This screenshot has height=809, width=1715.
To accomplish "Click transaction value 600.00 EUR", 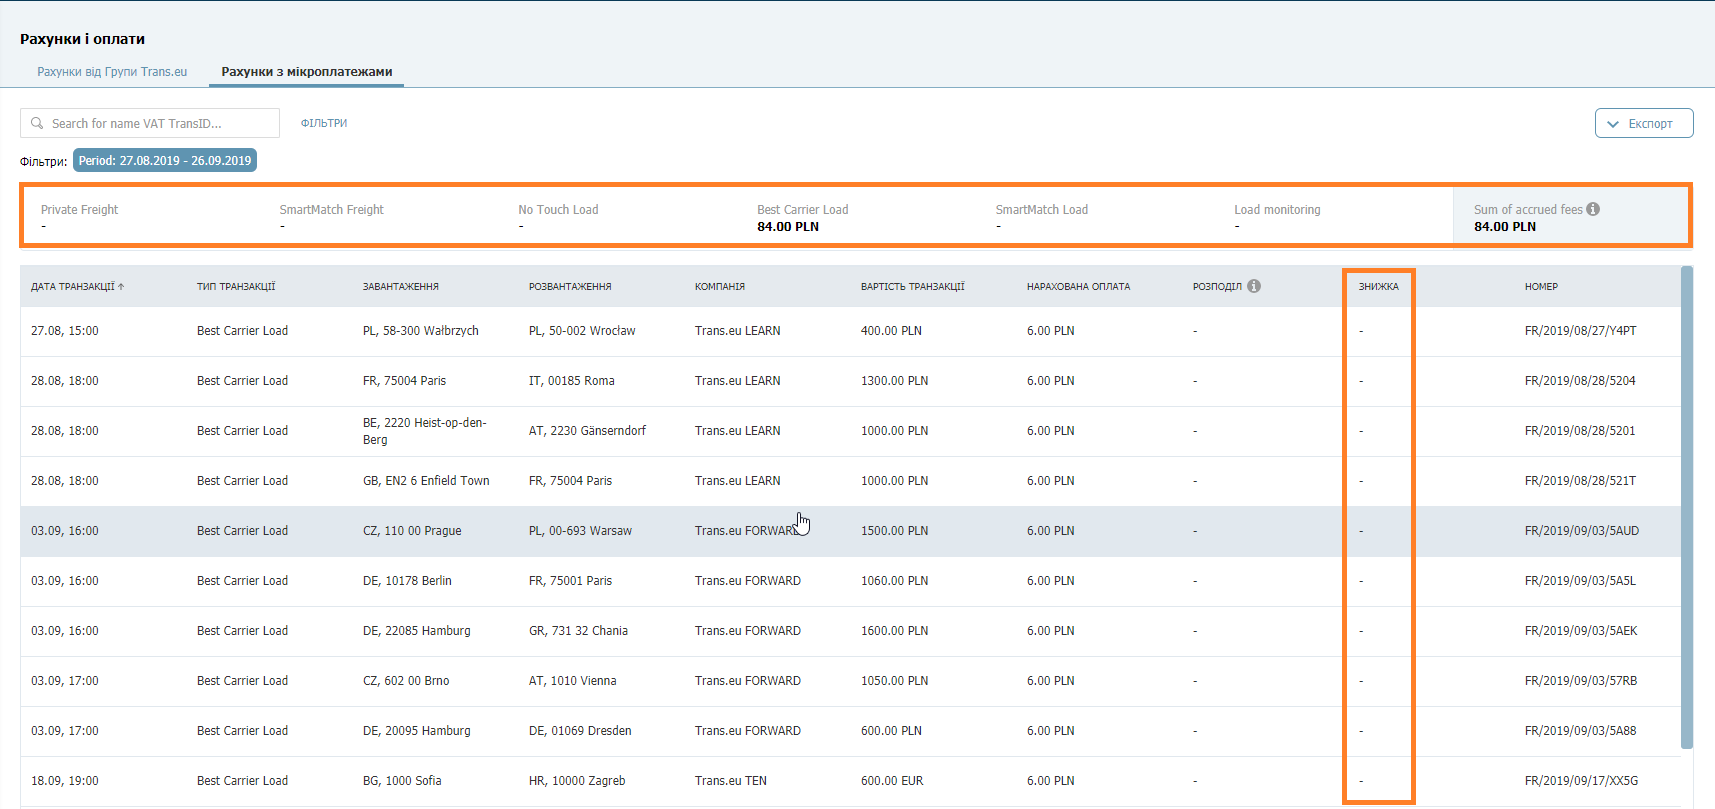I will tap(892, 781).
